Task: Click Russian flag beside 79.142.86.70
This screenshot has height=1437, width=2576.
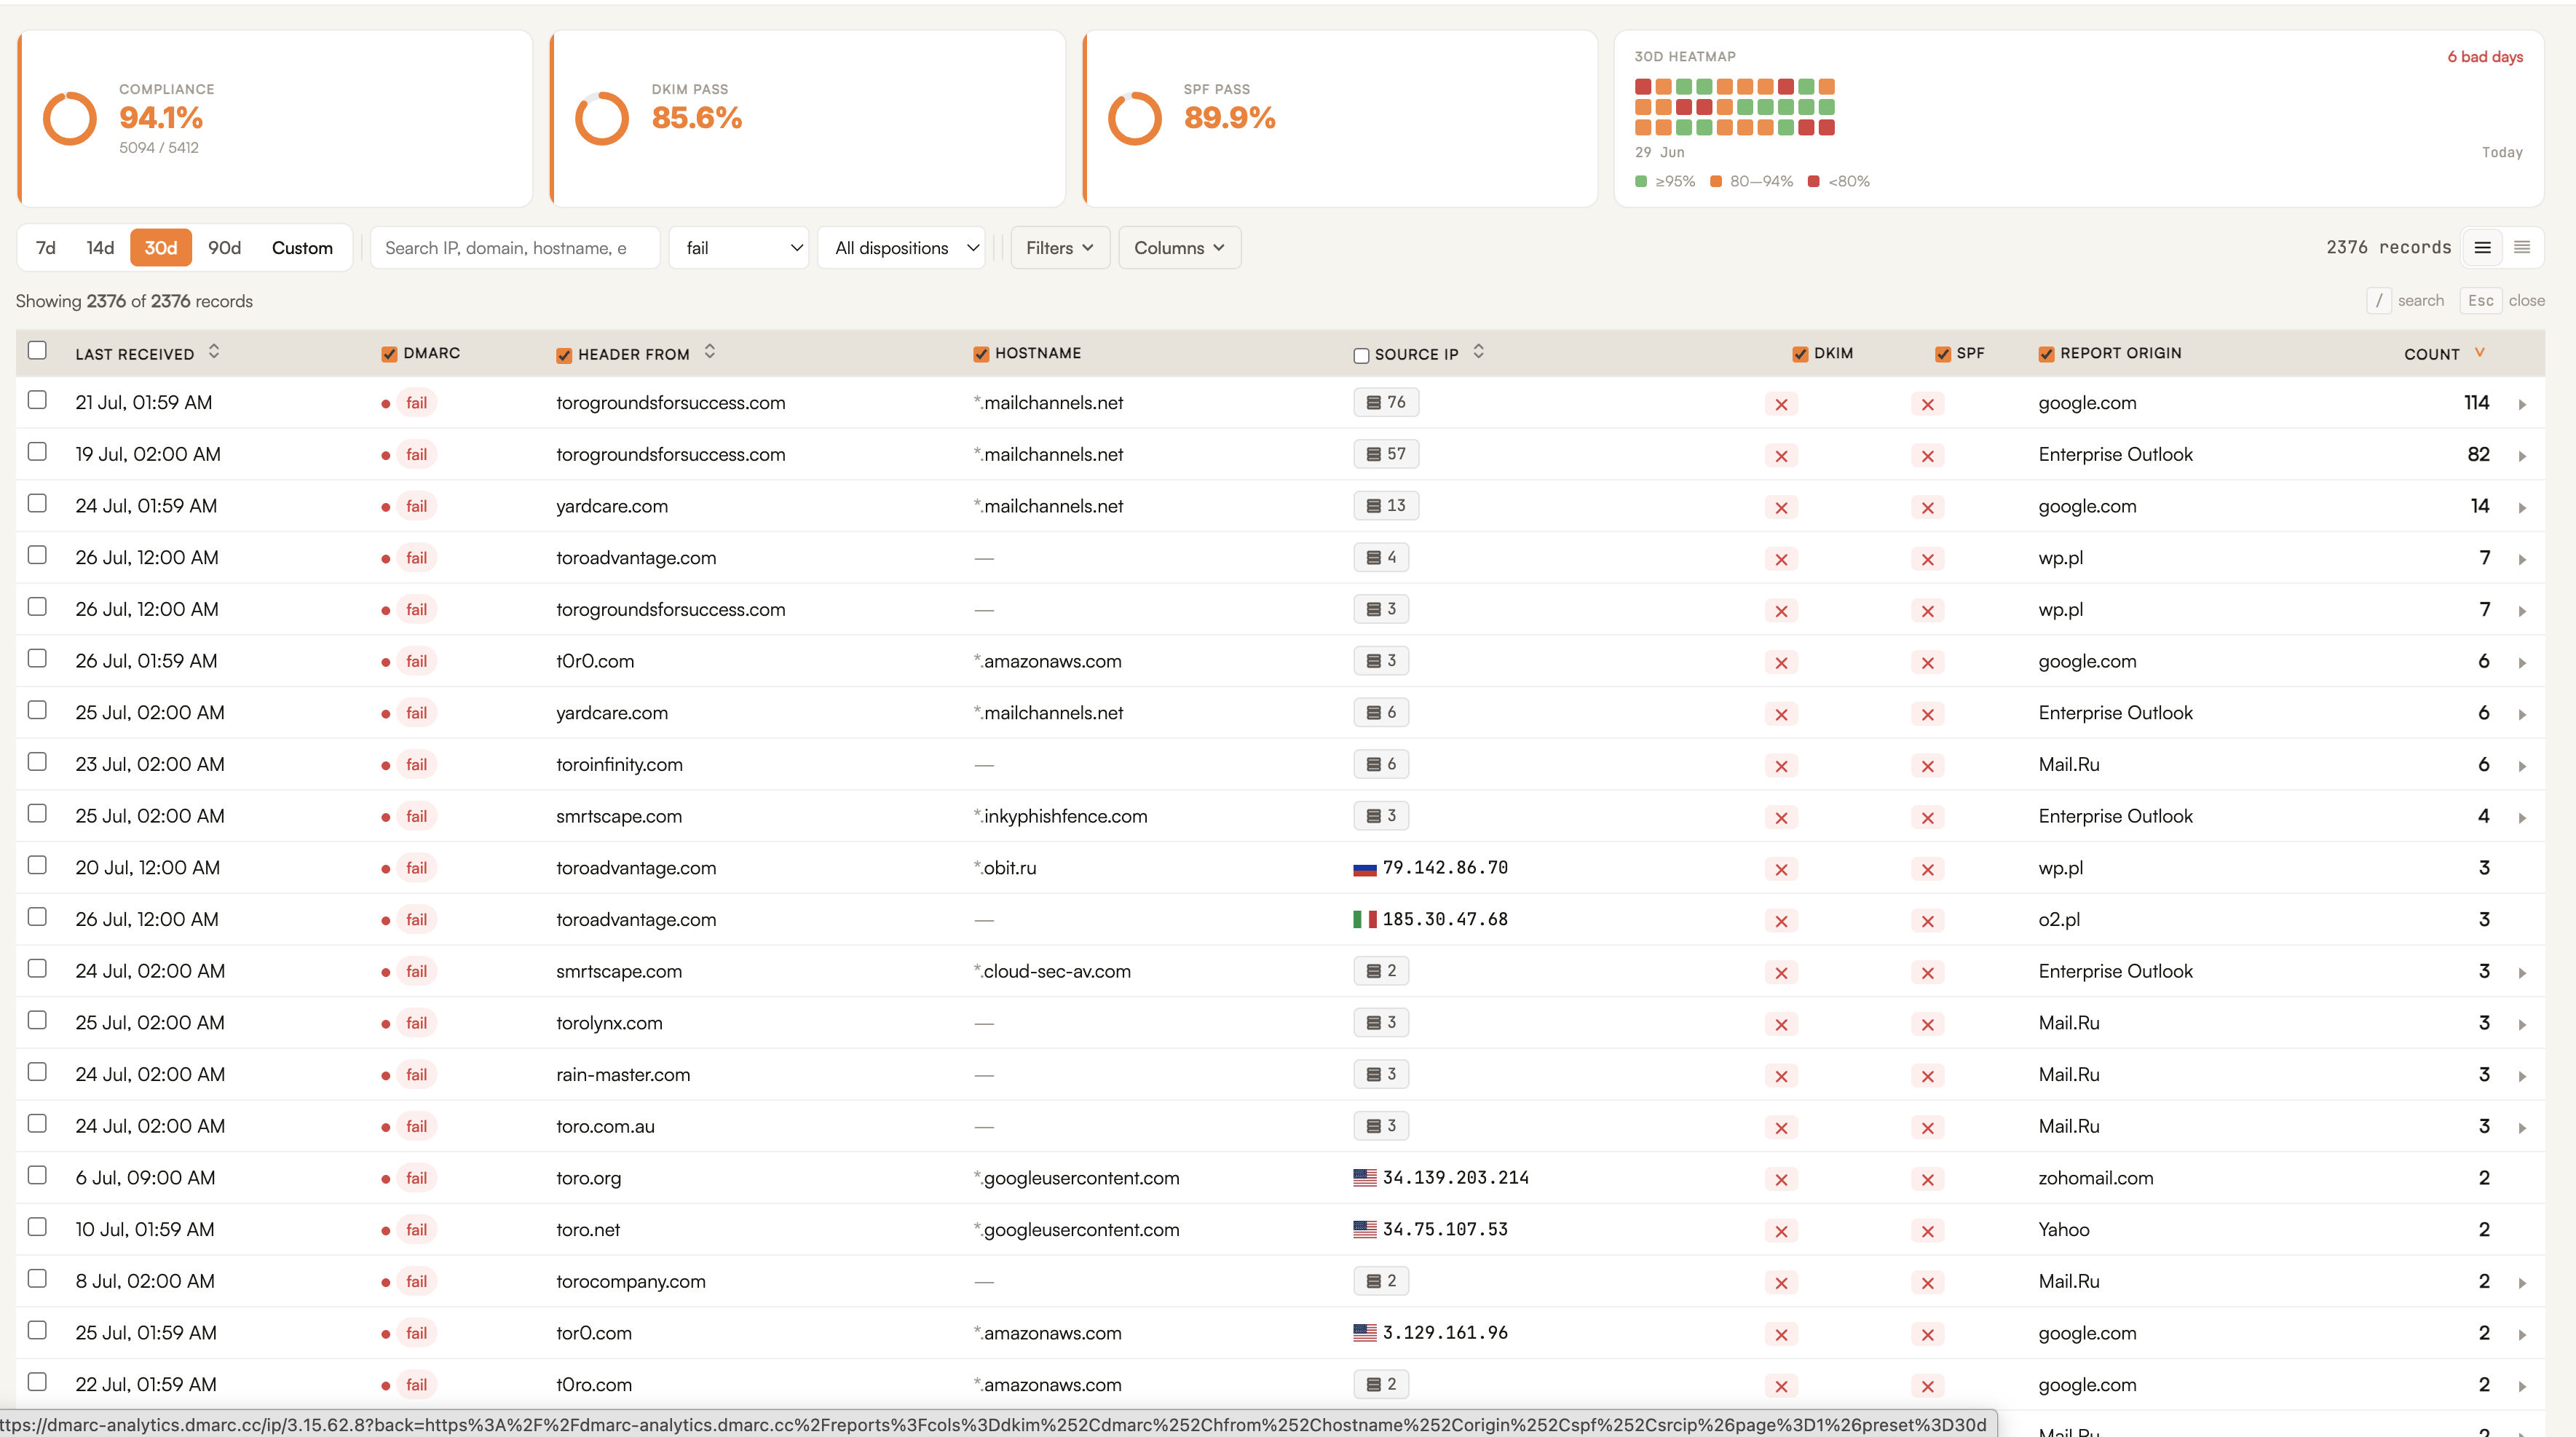Action: 1365,868
